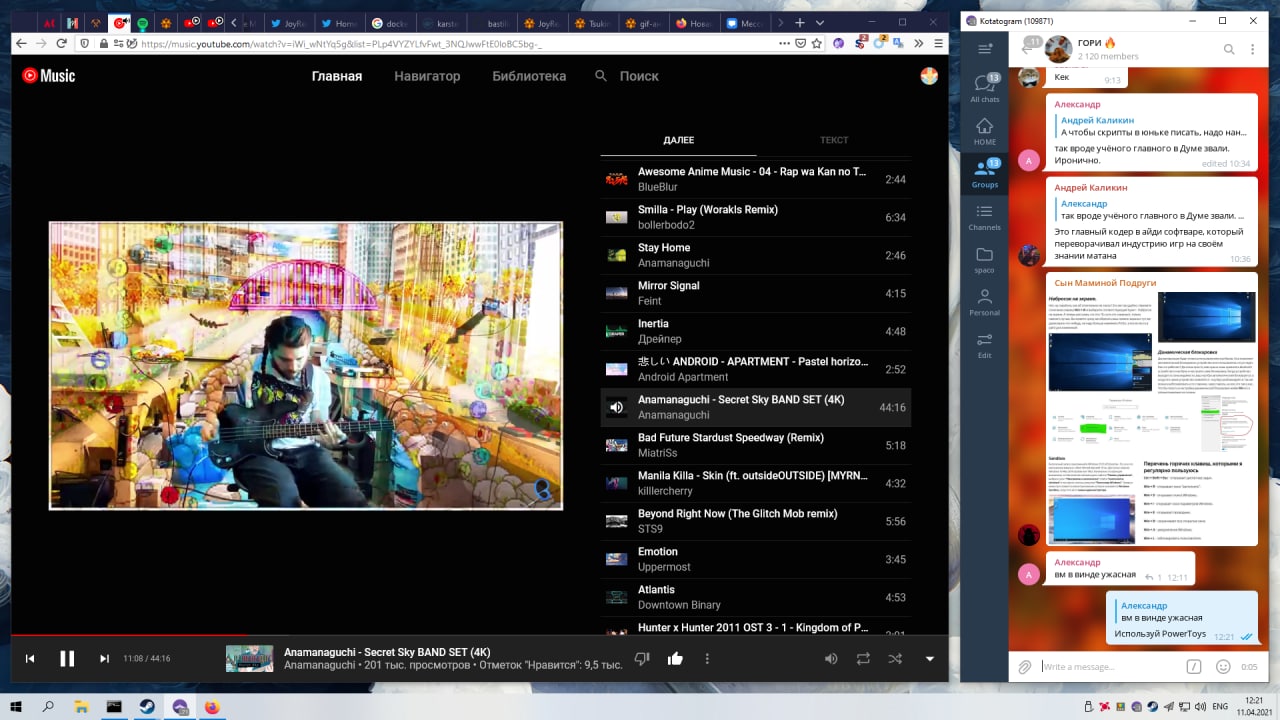1280x720 pixels.
Task: Click the Smilla track thumbnail in the queue
Action: (x=617, y=217)
